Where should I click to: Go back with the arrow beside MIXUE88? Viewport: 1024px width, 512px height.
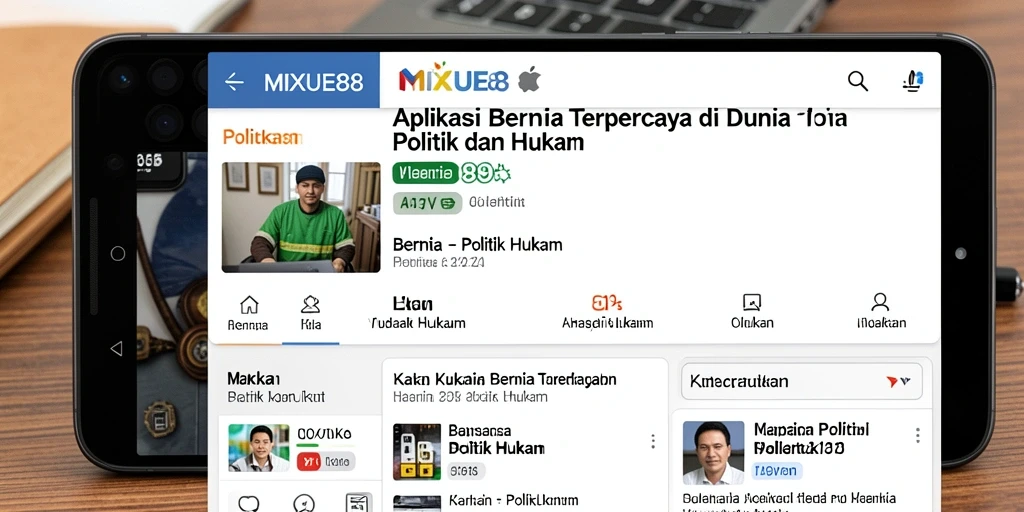pyautogui.click(x=234, y=82)
